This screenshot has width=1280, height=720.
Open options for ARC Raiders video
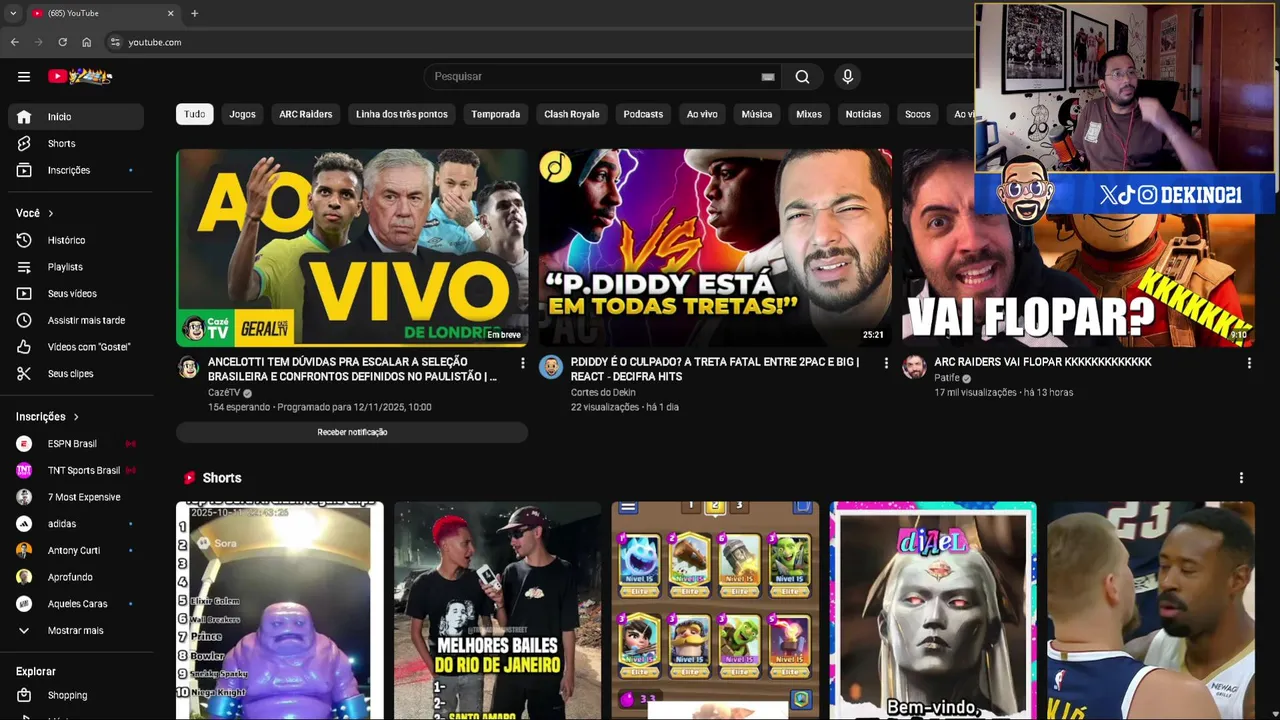tap(1248, 363)
